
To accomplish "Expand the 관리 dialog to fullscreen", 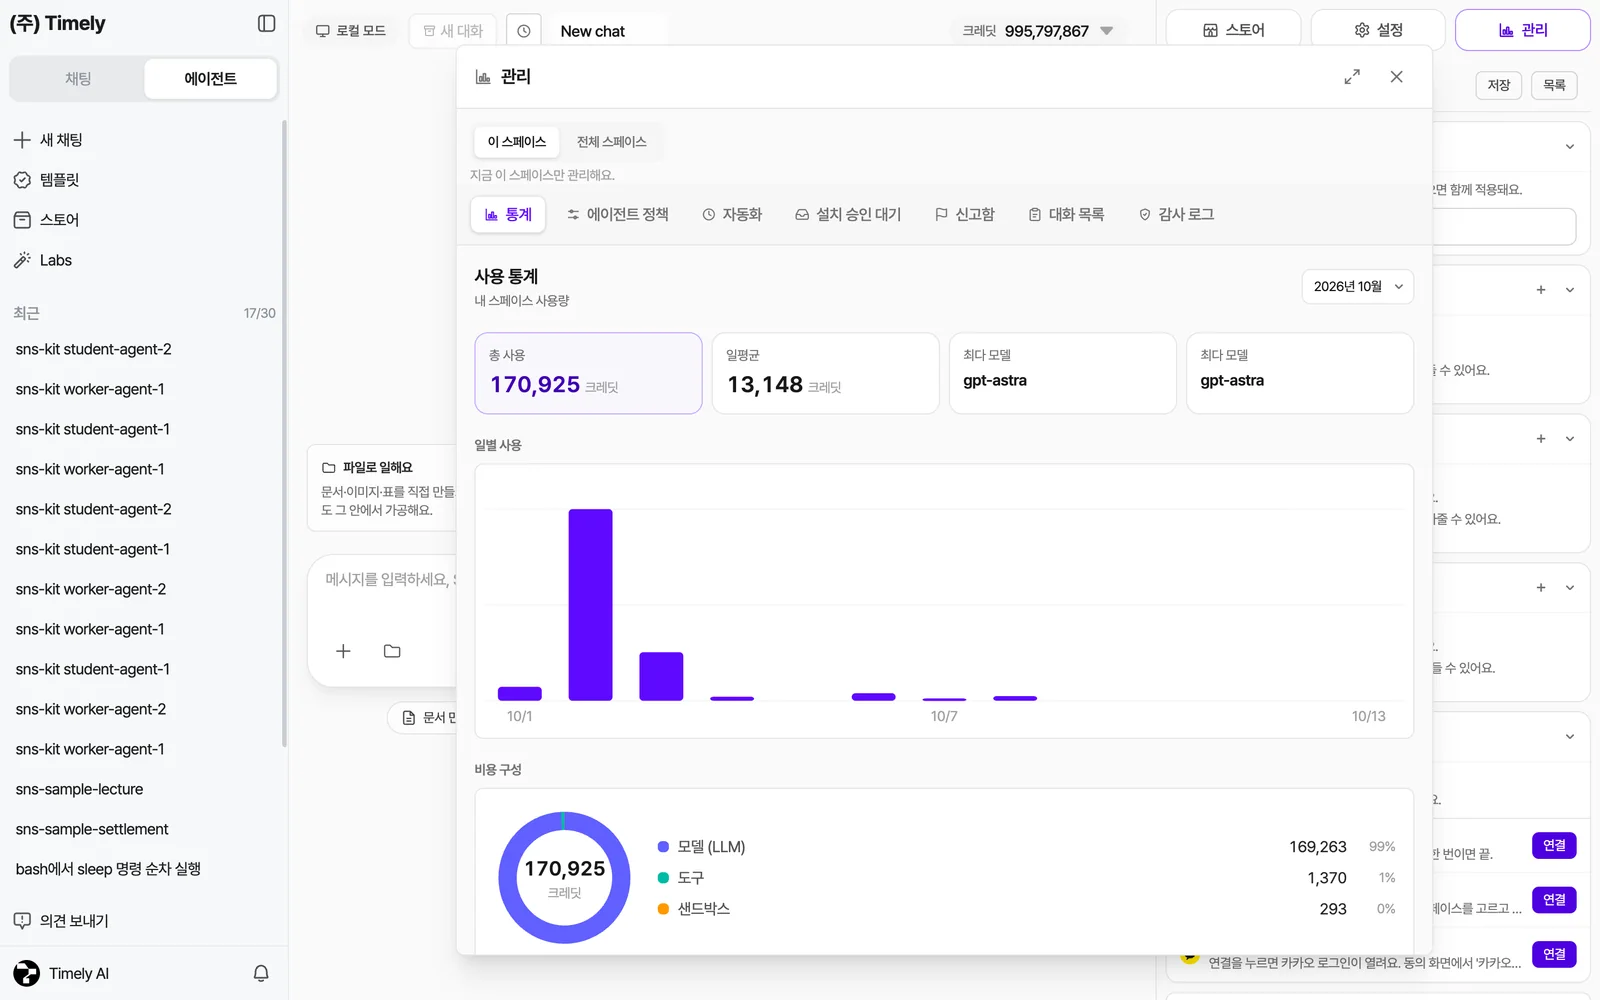I will 1352,77.
